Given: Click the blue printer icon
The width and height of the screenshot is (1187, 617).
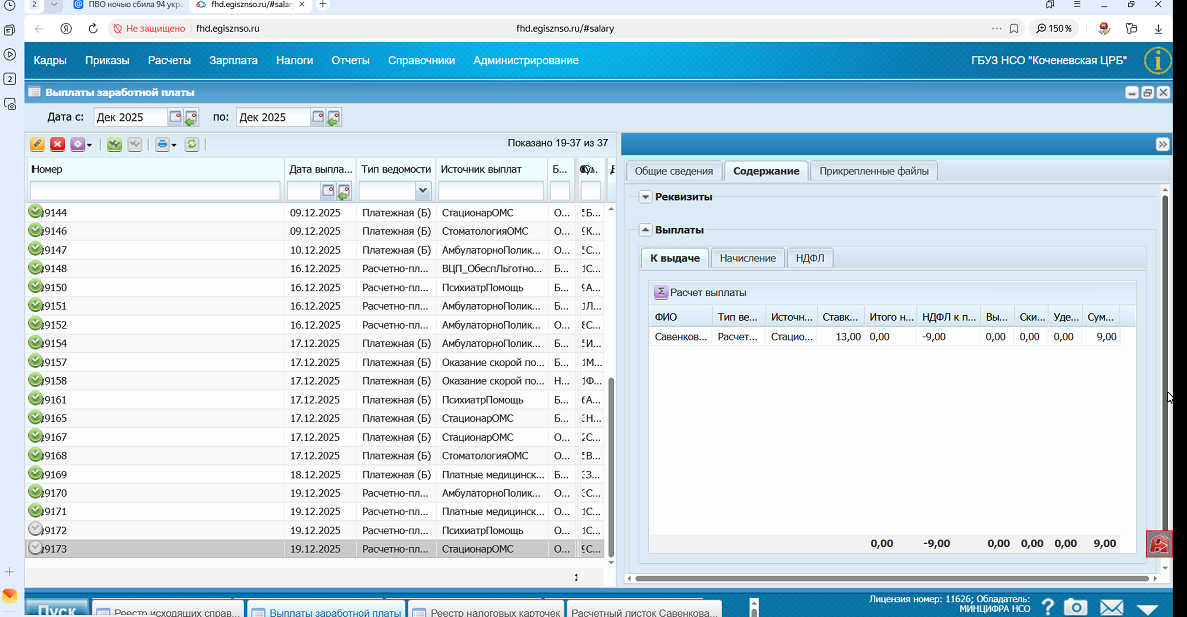Looking at the screenshot, I should coord(162,144).
